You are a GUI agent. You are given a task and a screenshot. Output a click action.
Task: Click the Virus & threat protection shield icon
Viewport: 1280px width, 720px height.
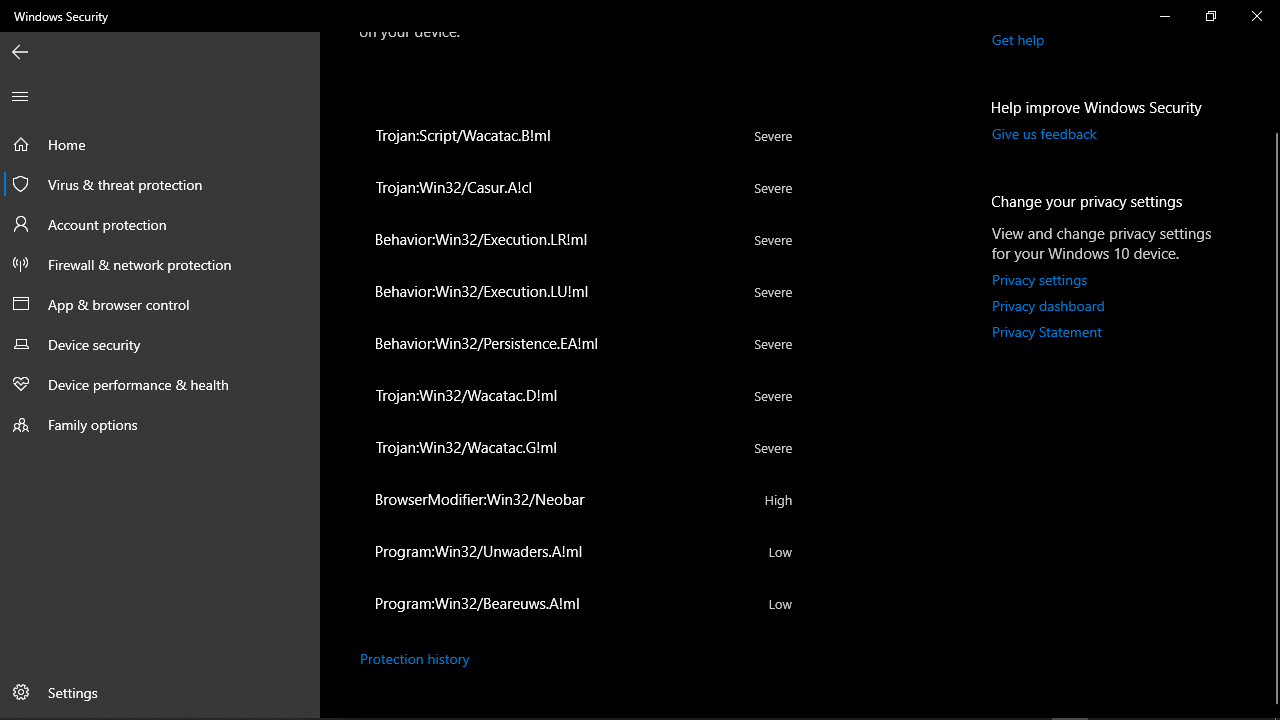pyautogui.click(x=21, y=185)
